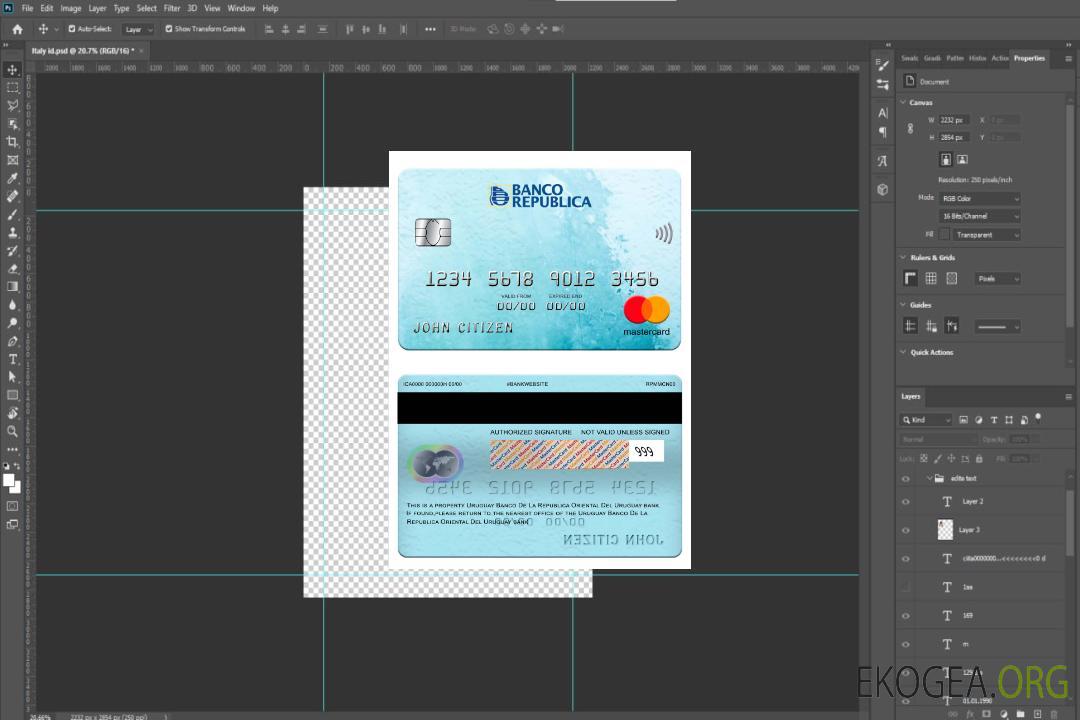Open the Character panel icon

point(882,112)
